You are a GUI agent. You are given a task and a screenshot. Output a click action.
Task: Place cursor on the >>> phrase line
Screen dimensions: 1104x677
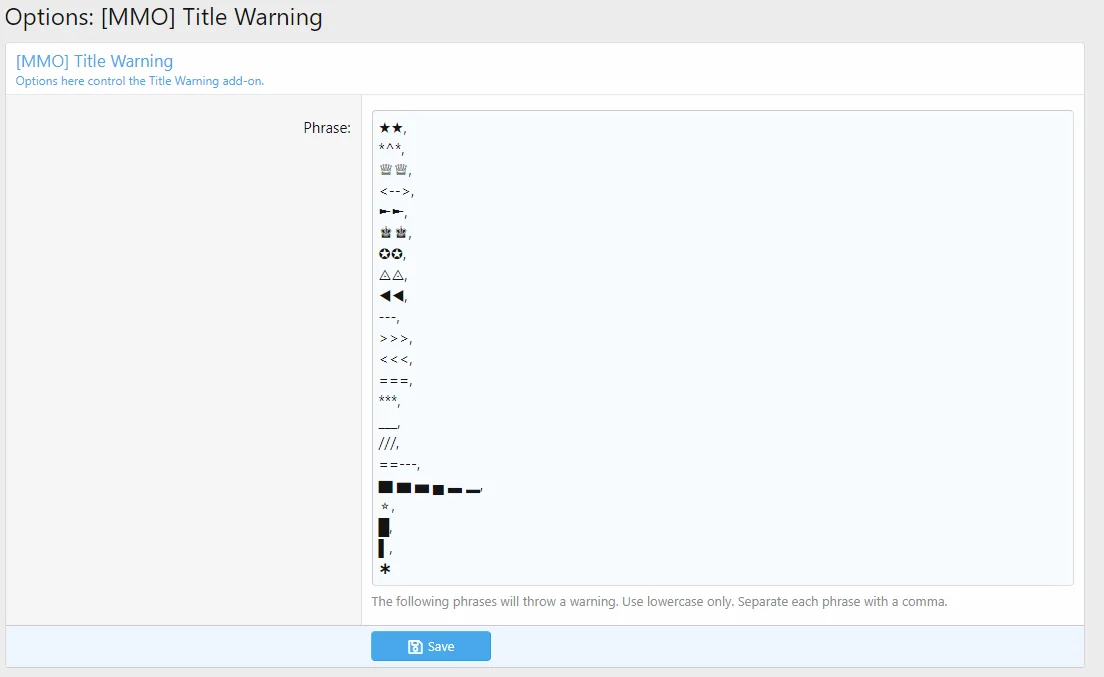[395, 339]
